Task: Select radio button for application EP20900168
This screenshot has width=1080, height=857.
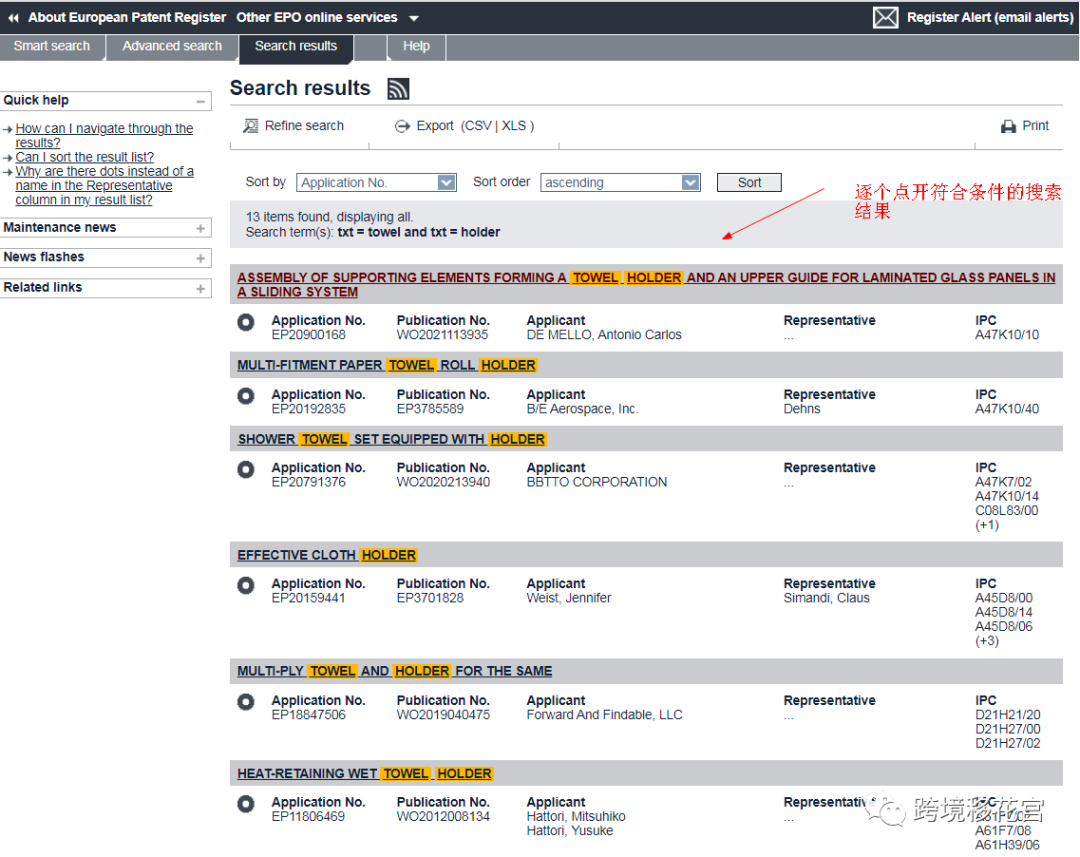Action: [246, 322]
